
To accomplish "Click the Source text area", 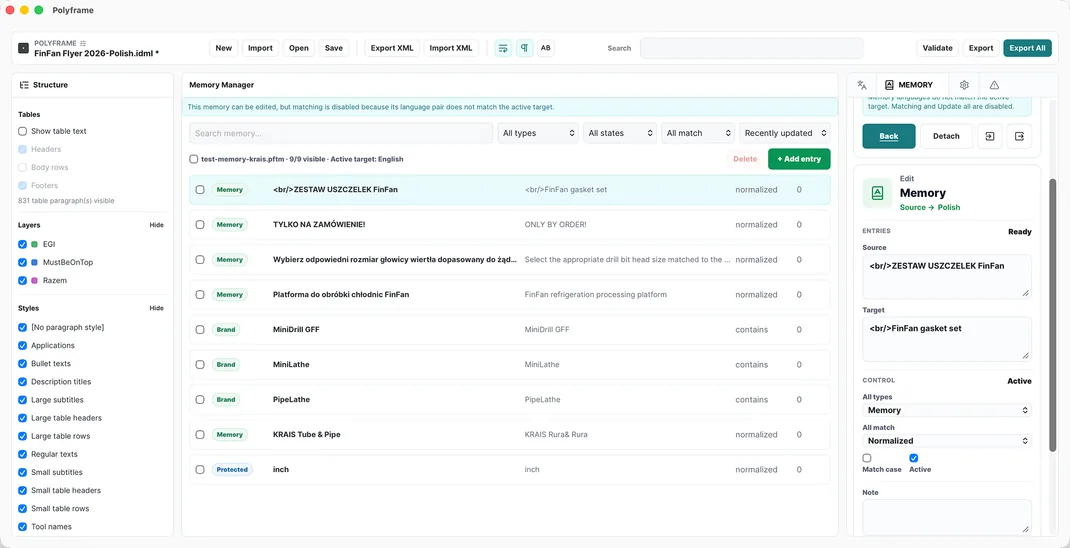I will coord(947,276).
